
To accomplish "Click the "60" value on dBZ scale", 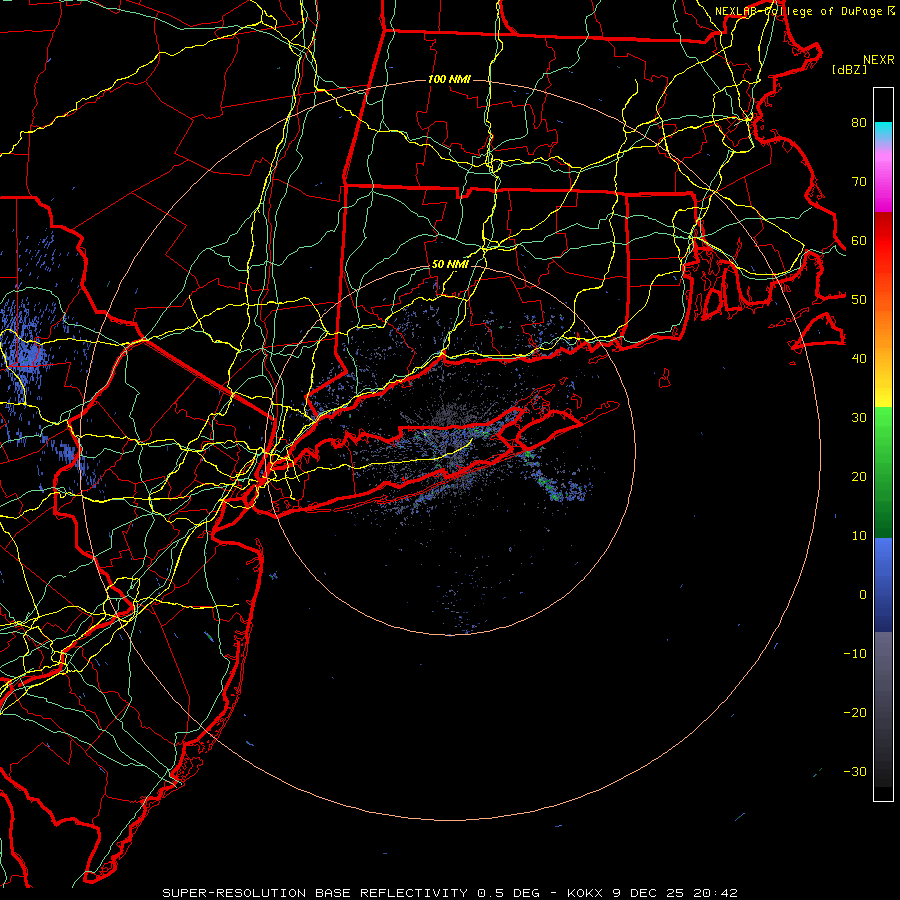I will [x=859, y=240].
